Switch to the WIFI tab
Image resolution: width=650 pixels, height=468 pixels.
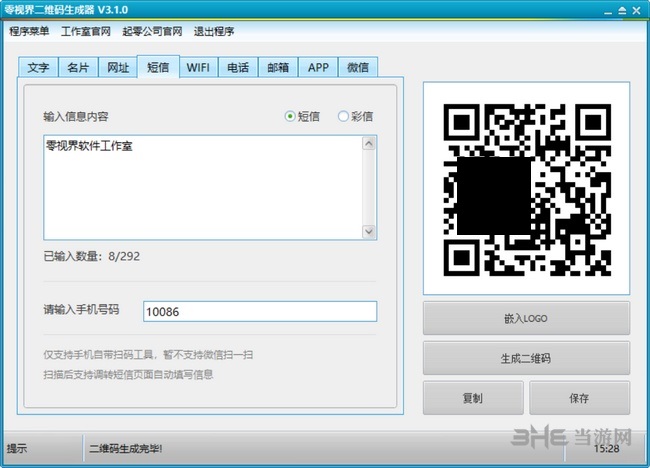click(x=198, y=67)
